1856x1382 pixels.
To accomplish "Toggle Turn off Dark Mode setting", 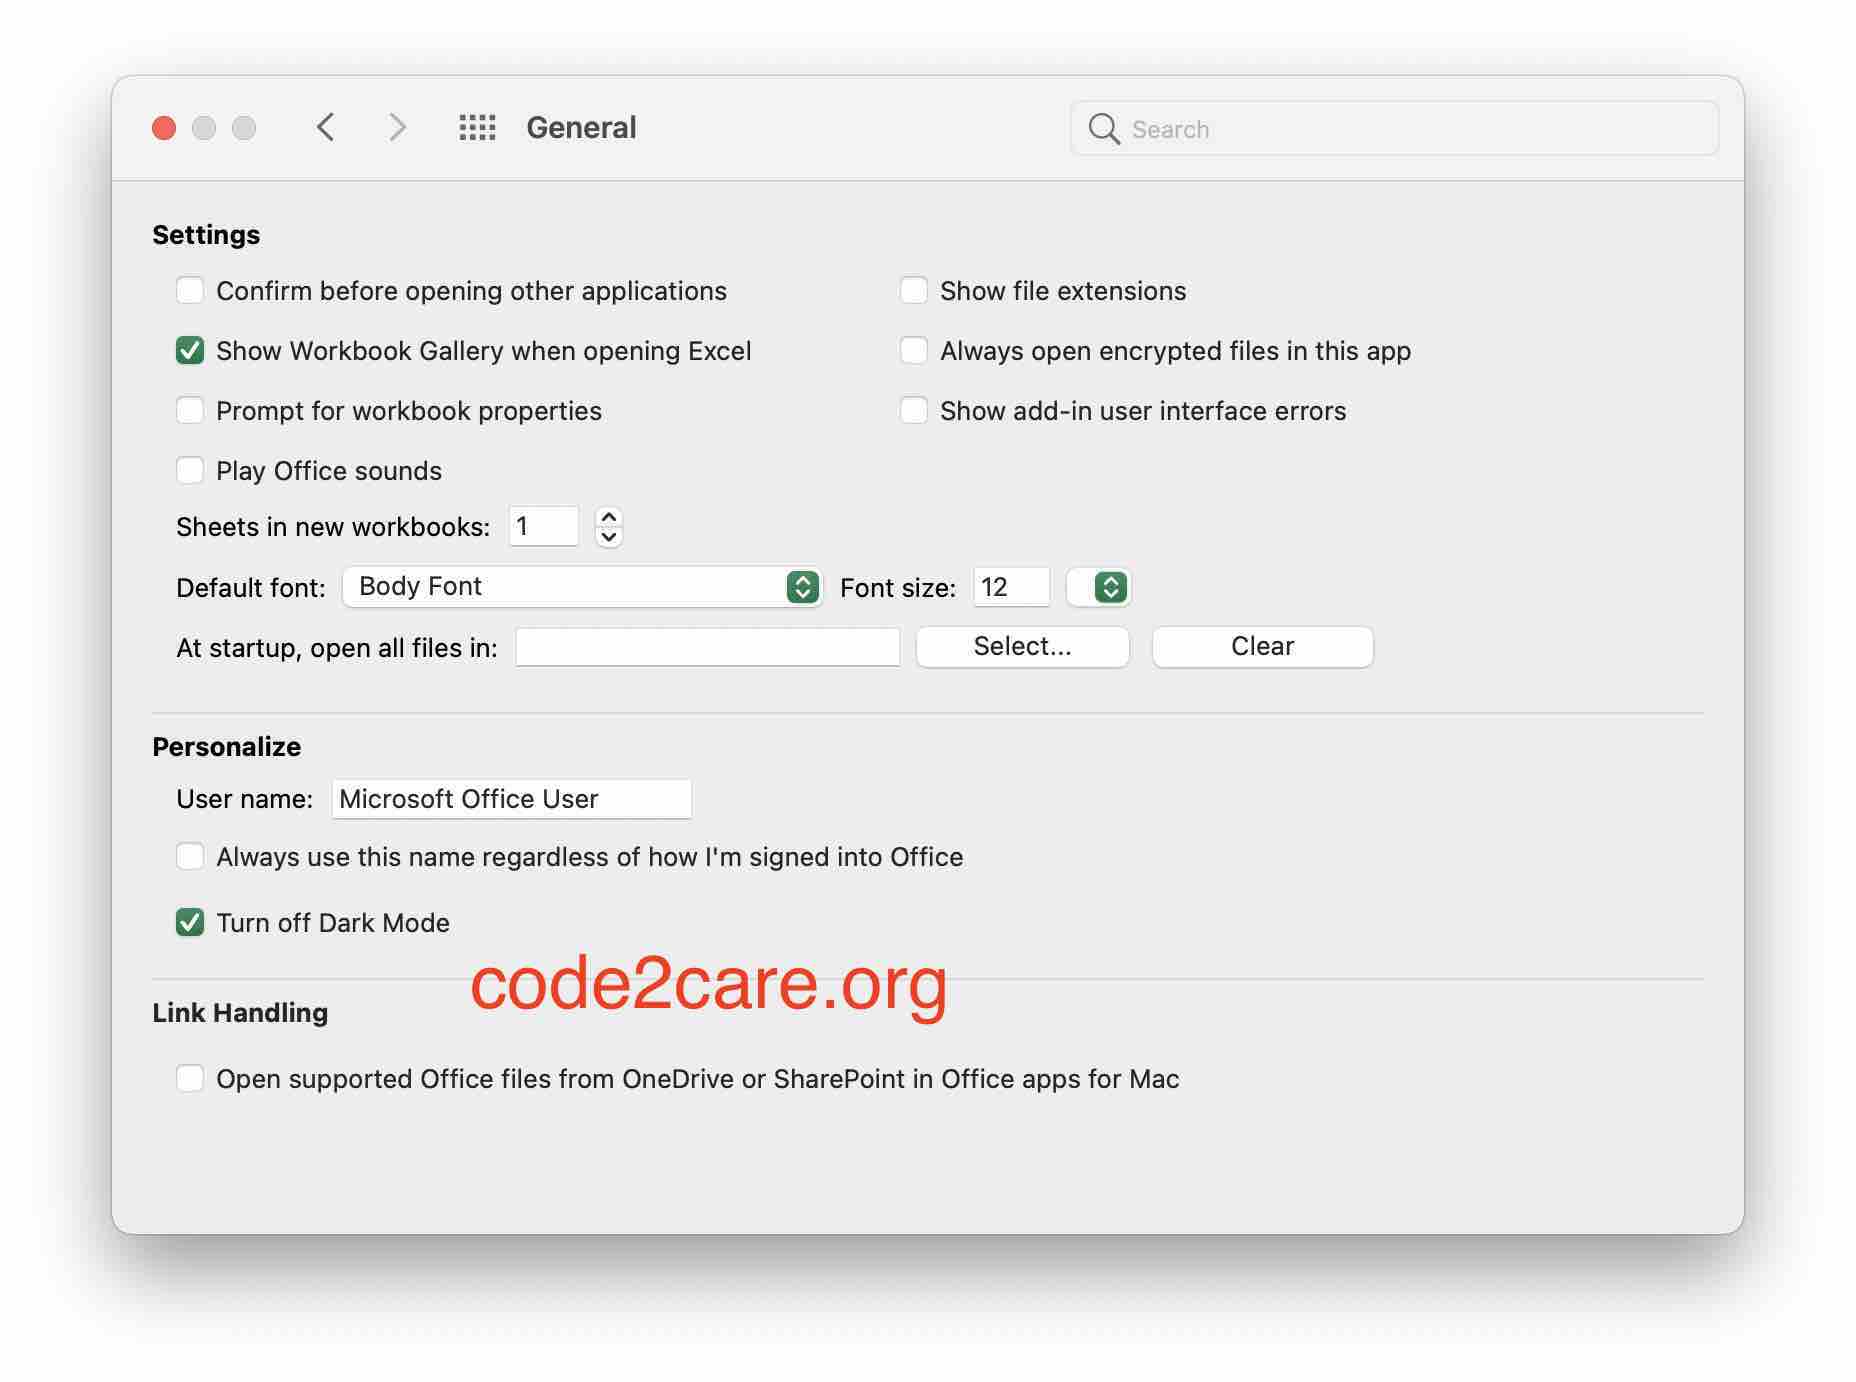I will pos(190,922).
